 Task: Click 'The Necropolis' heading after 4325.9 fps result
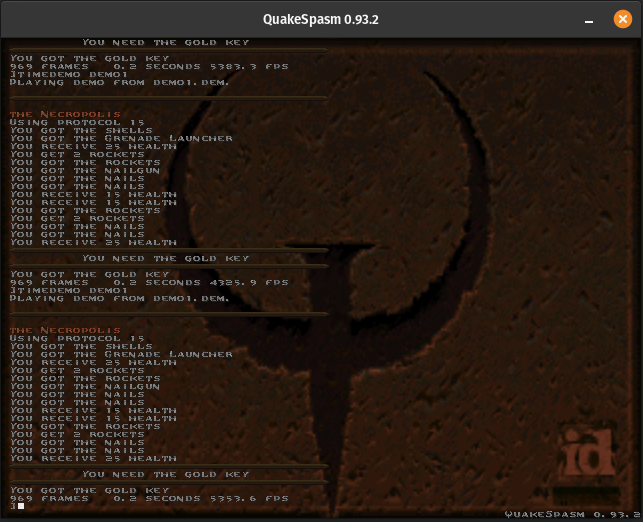65,331
